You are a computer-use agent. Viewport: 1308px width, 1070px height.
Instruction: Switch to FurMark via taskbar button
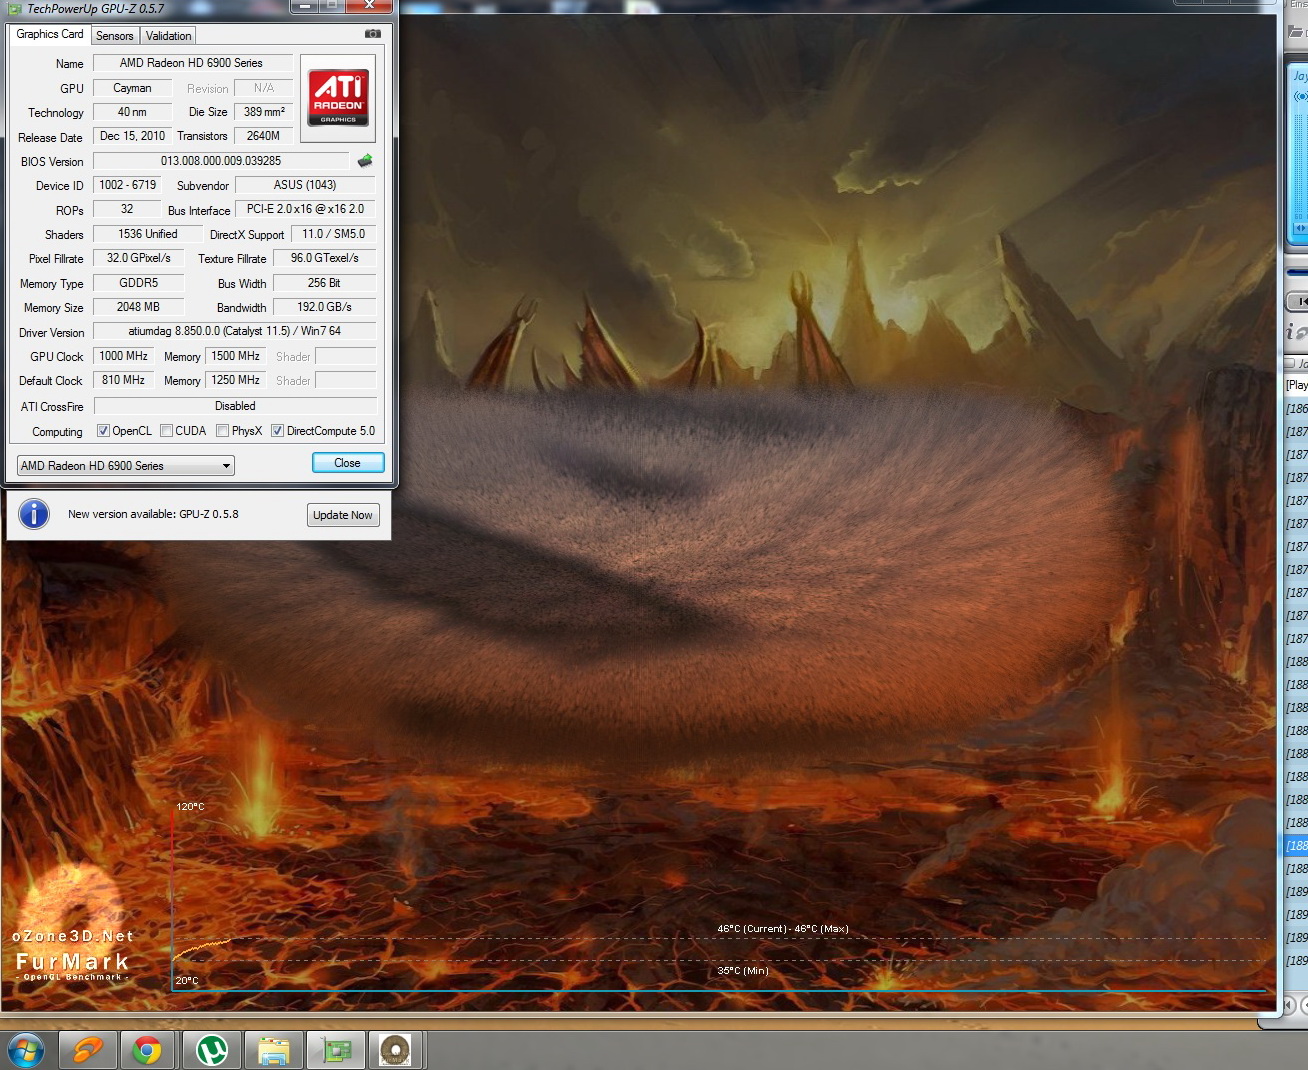point(396,1051)
